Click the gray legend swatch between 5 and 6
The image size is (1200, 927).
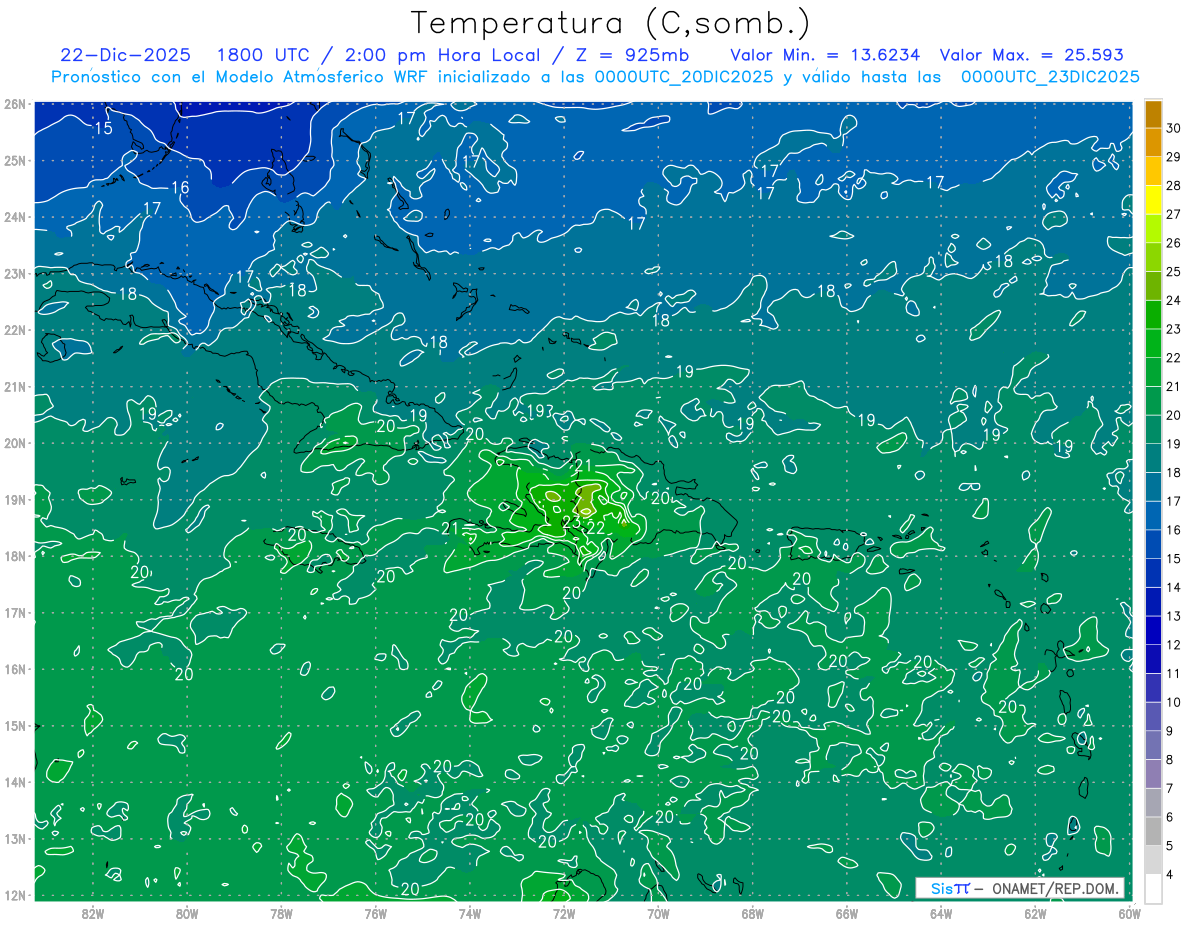(1153, 832)
